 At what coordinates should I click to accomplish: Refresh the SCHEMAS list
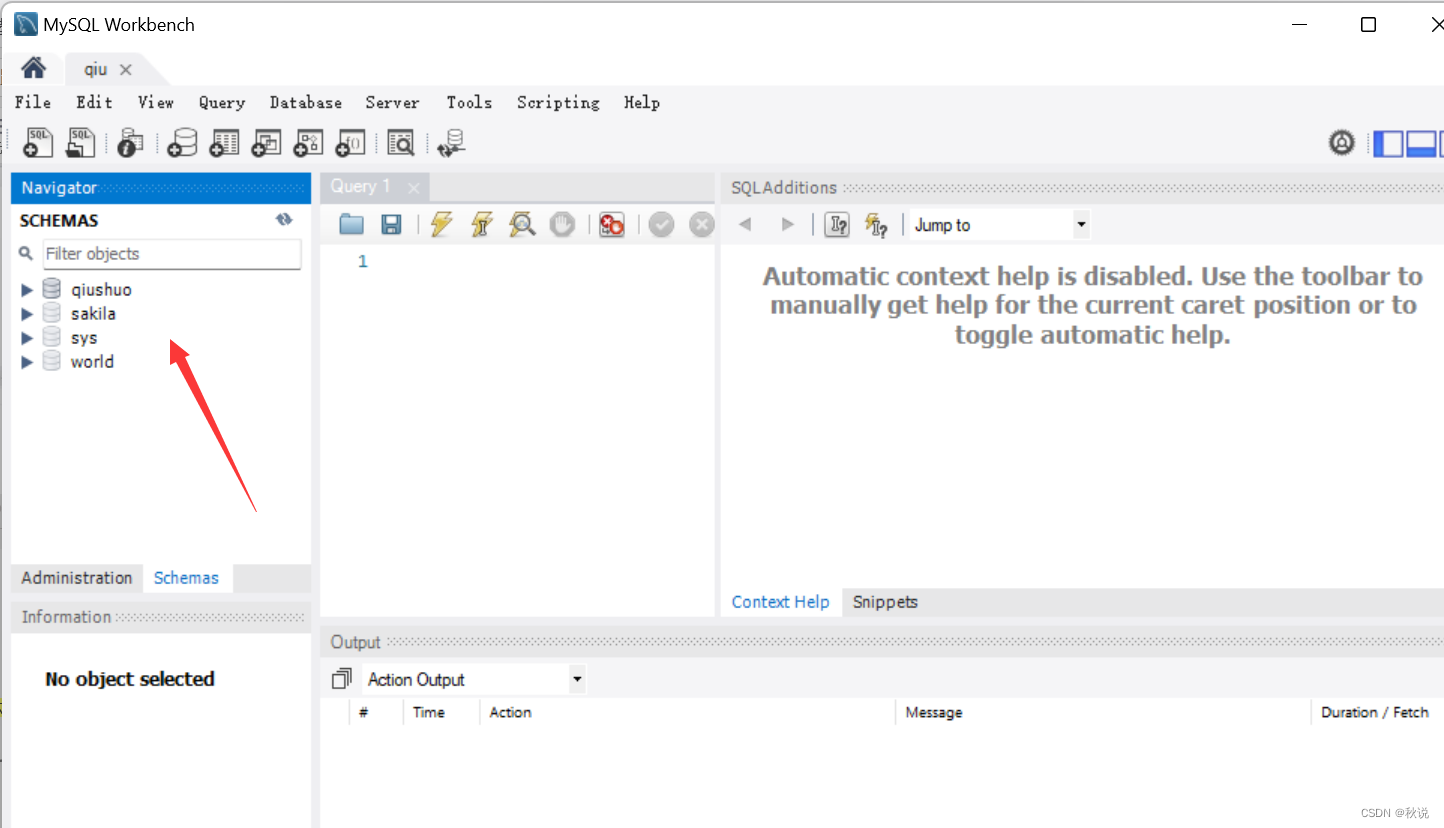(284, 220)
